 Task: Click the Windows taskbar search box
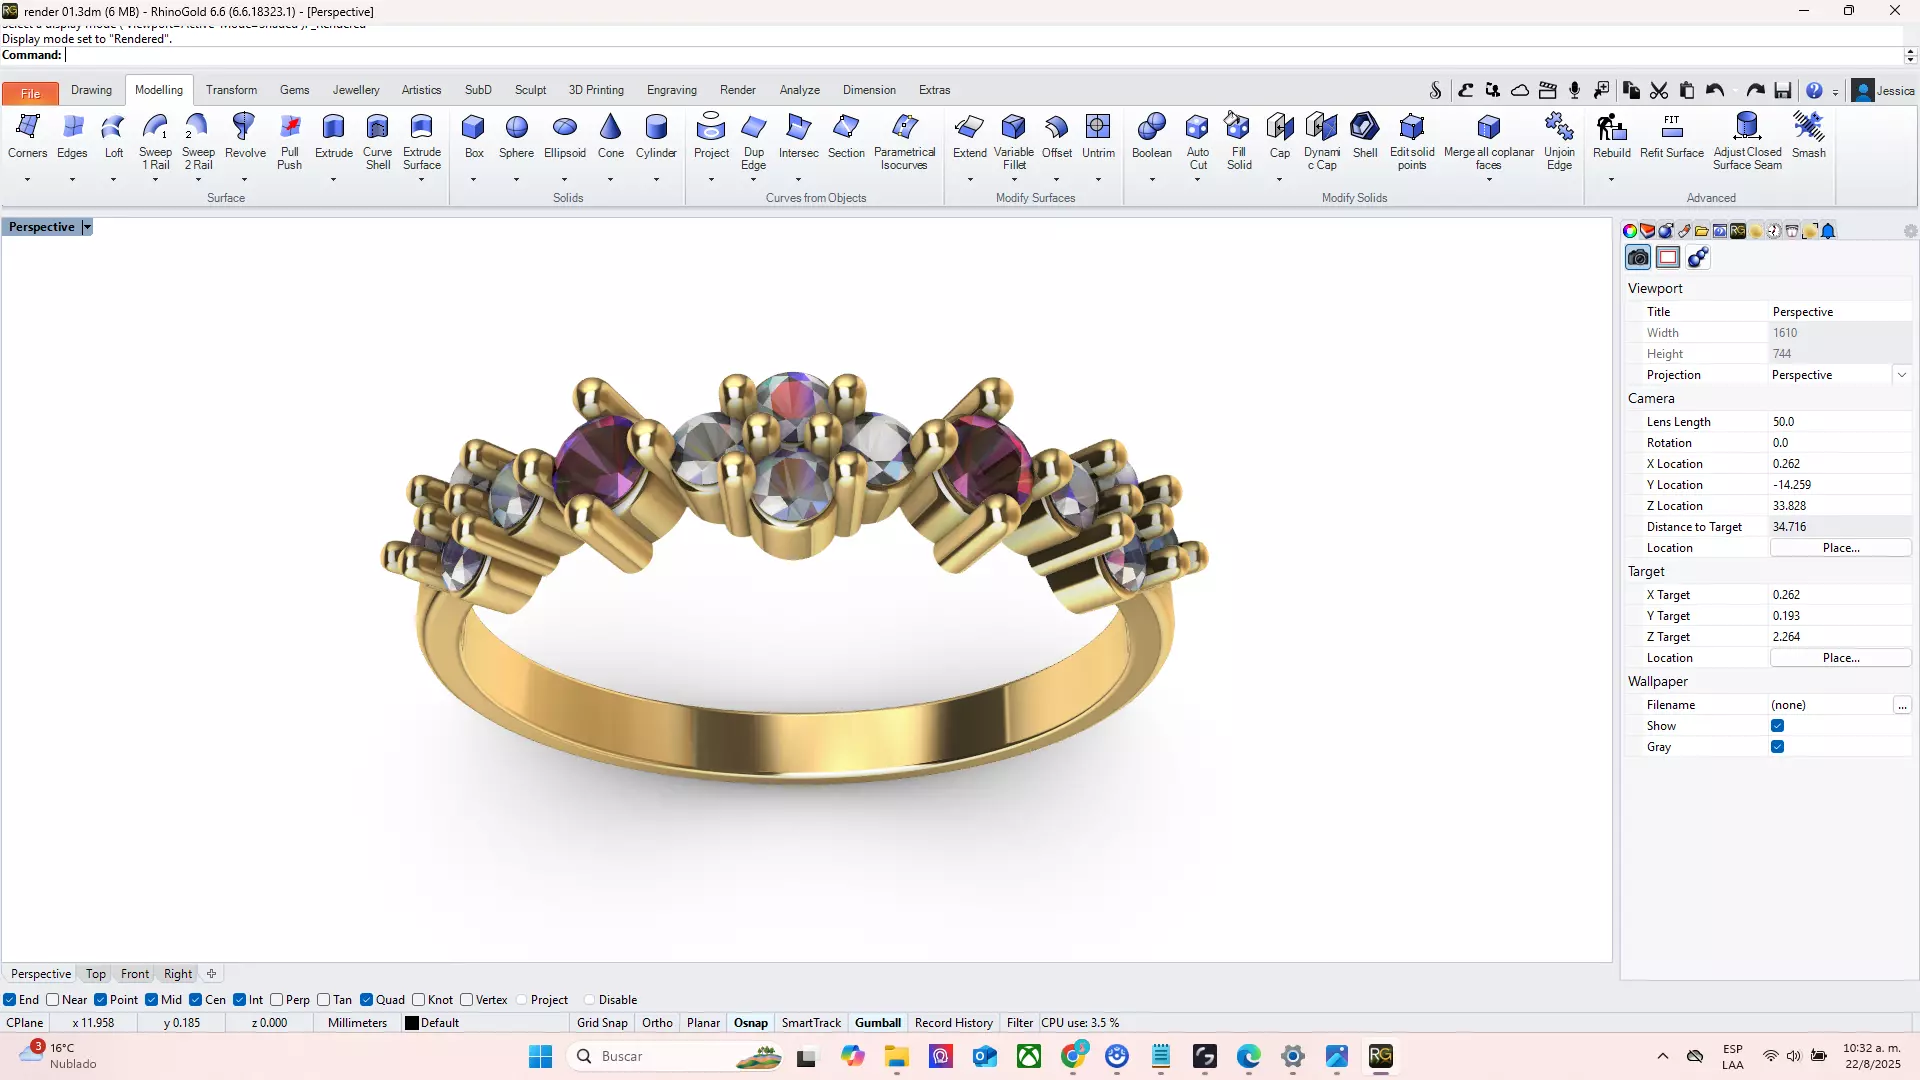point(677,1056)
